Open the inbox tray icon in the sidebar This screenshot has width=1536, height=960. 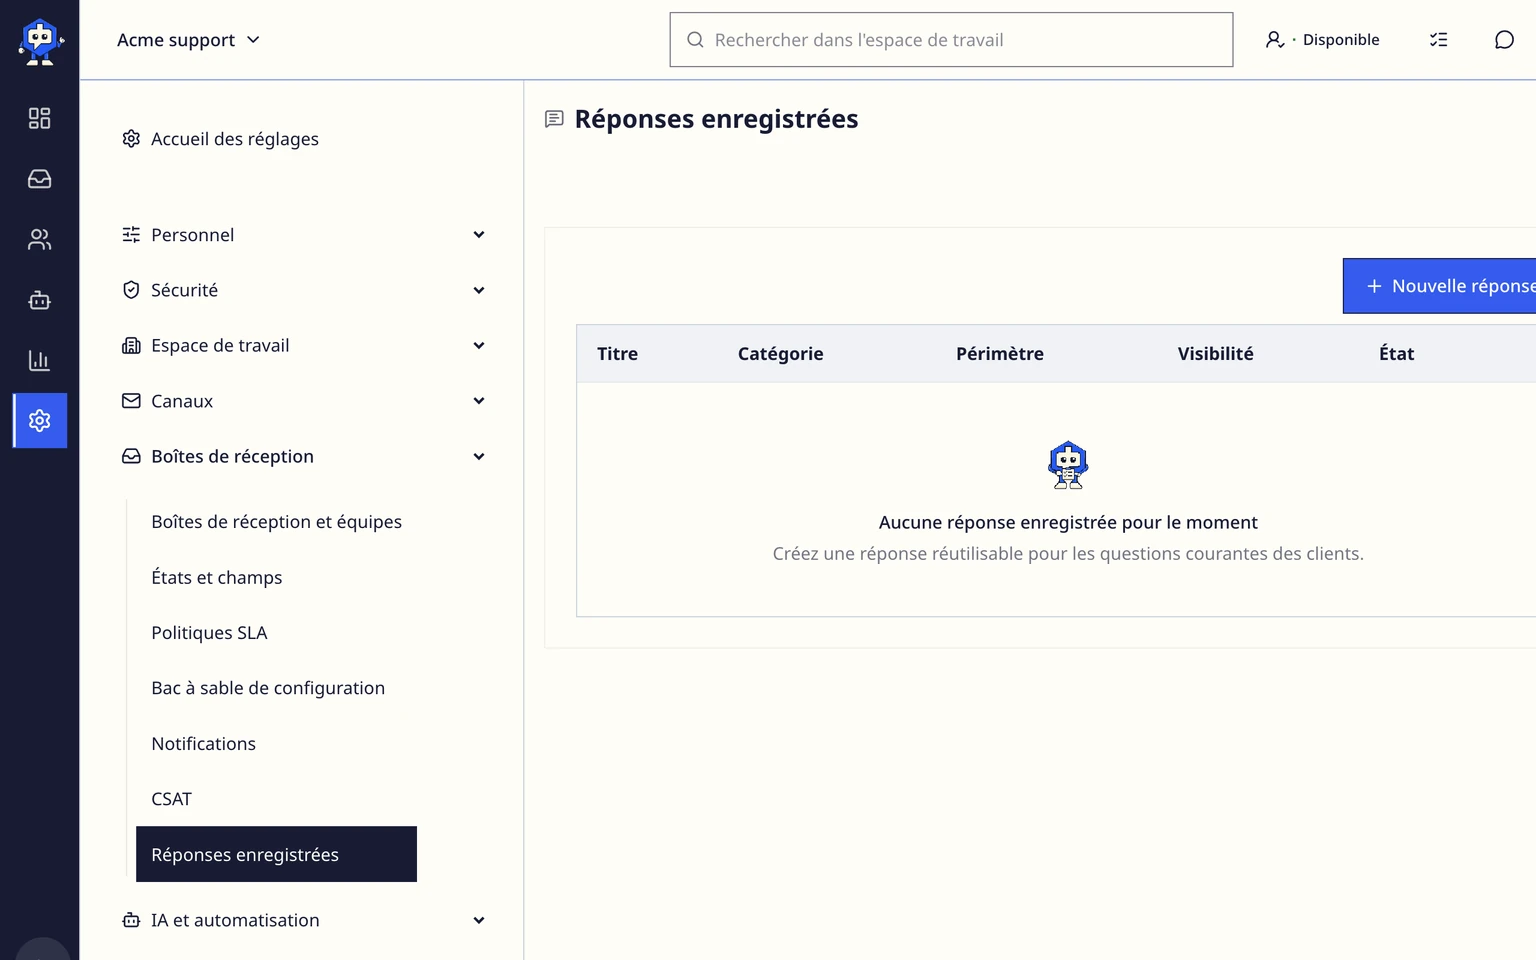pos(39,179)
